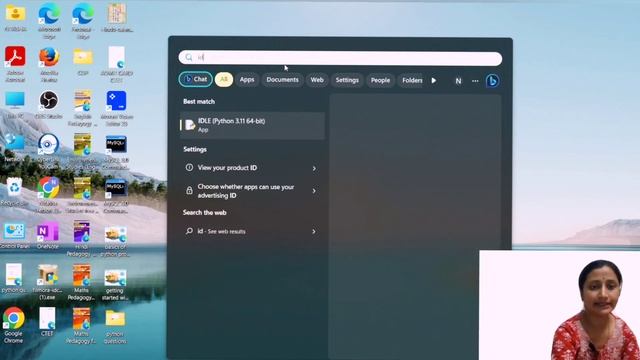Open the user folder desktop icon
The width and height of the screenshot is (640, 360).
click(x=15, y=18)
